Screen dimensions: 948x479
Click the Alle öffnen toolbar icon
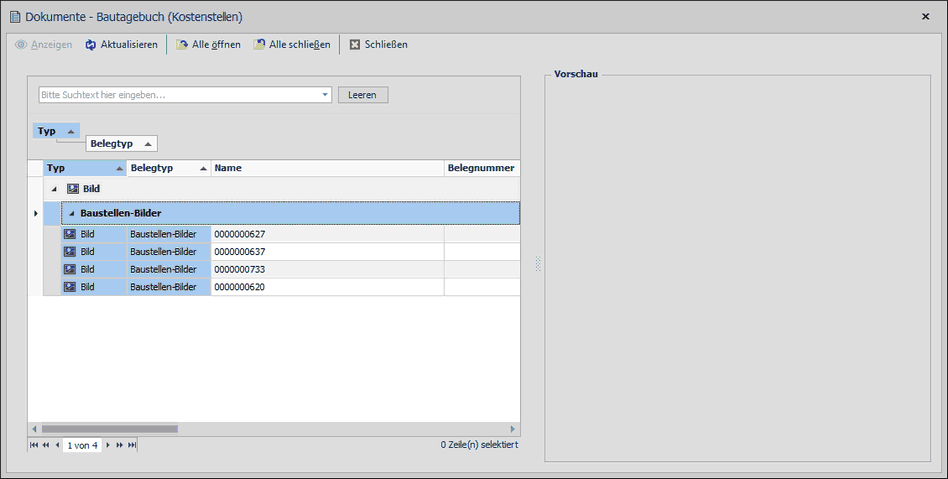pyautogui.click(x=182, y=45)
